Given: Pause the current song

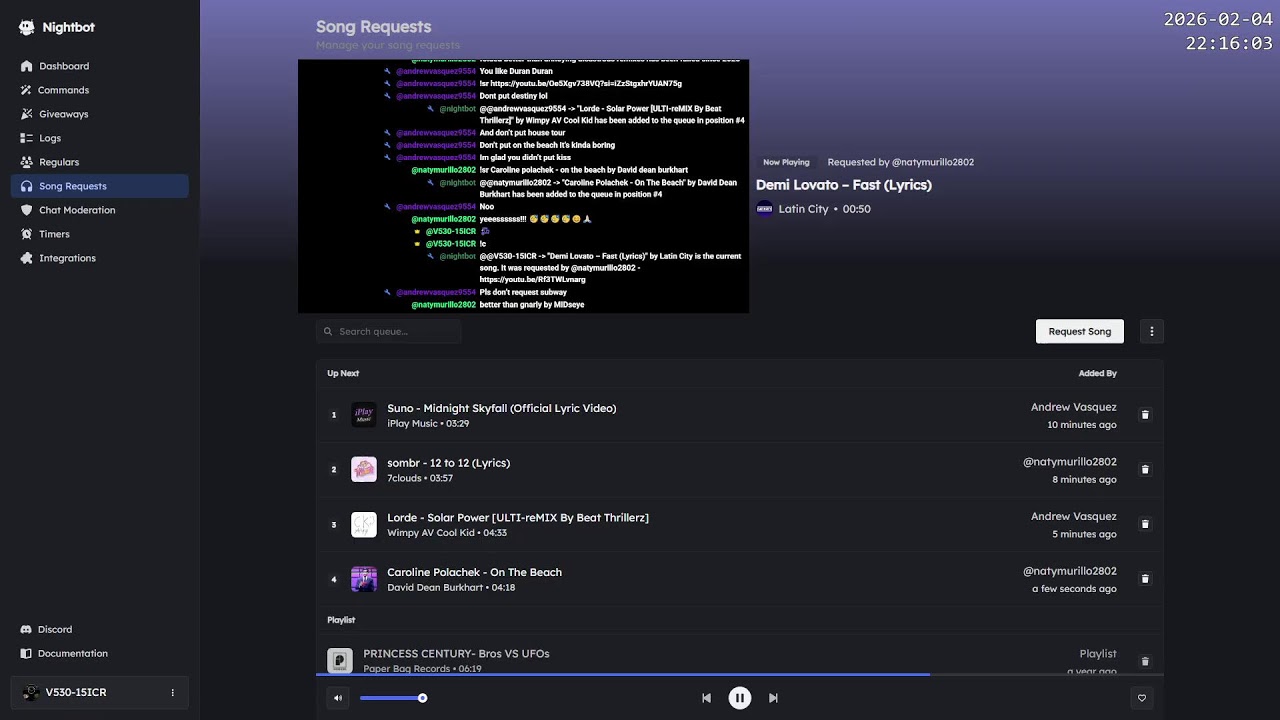Looking at the screenshot, I should pos(739,698).
